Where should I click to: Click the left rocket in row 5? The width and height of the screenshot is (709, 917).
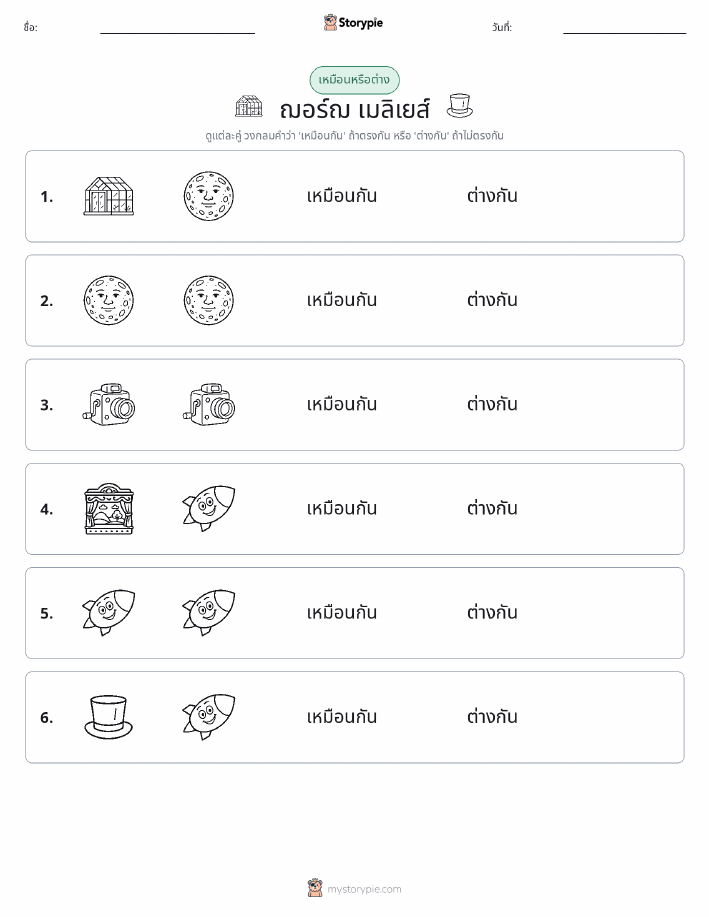click(x=109, y=612)
